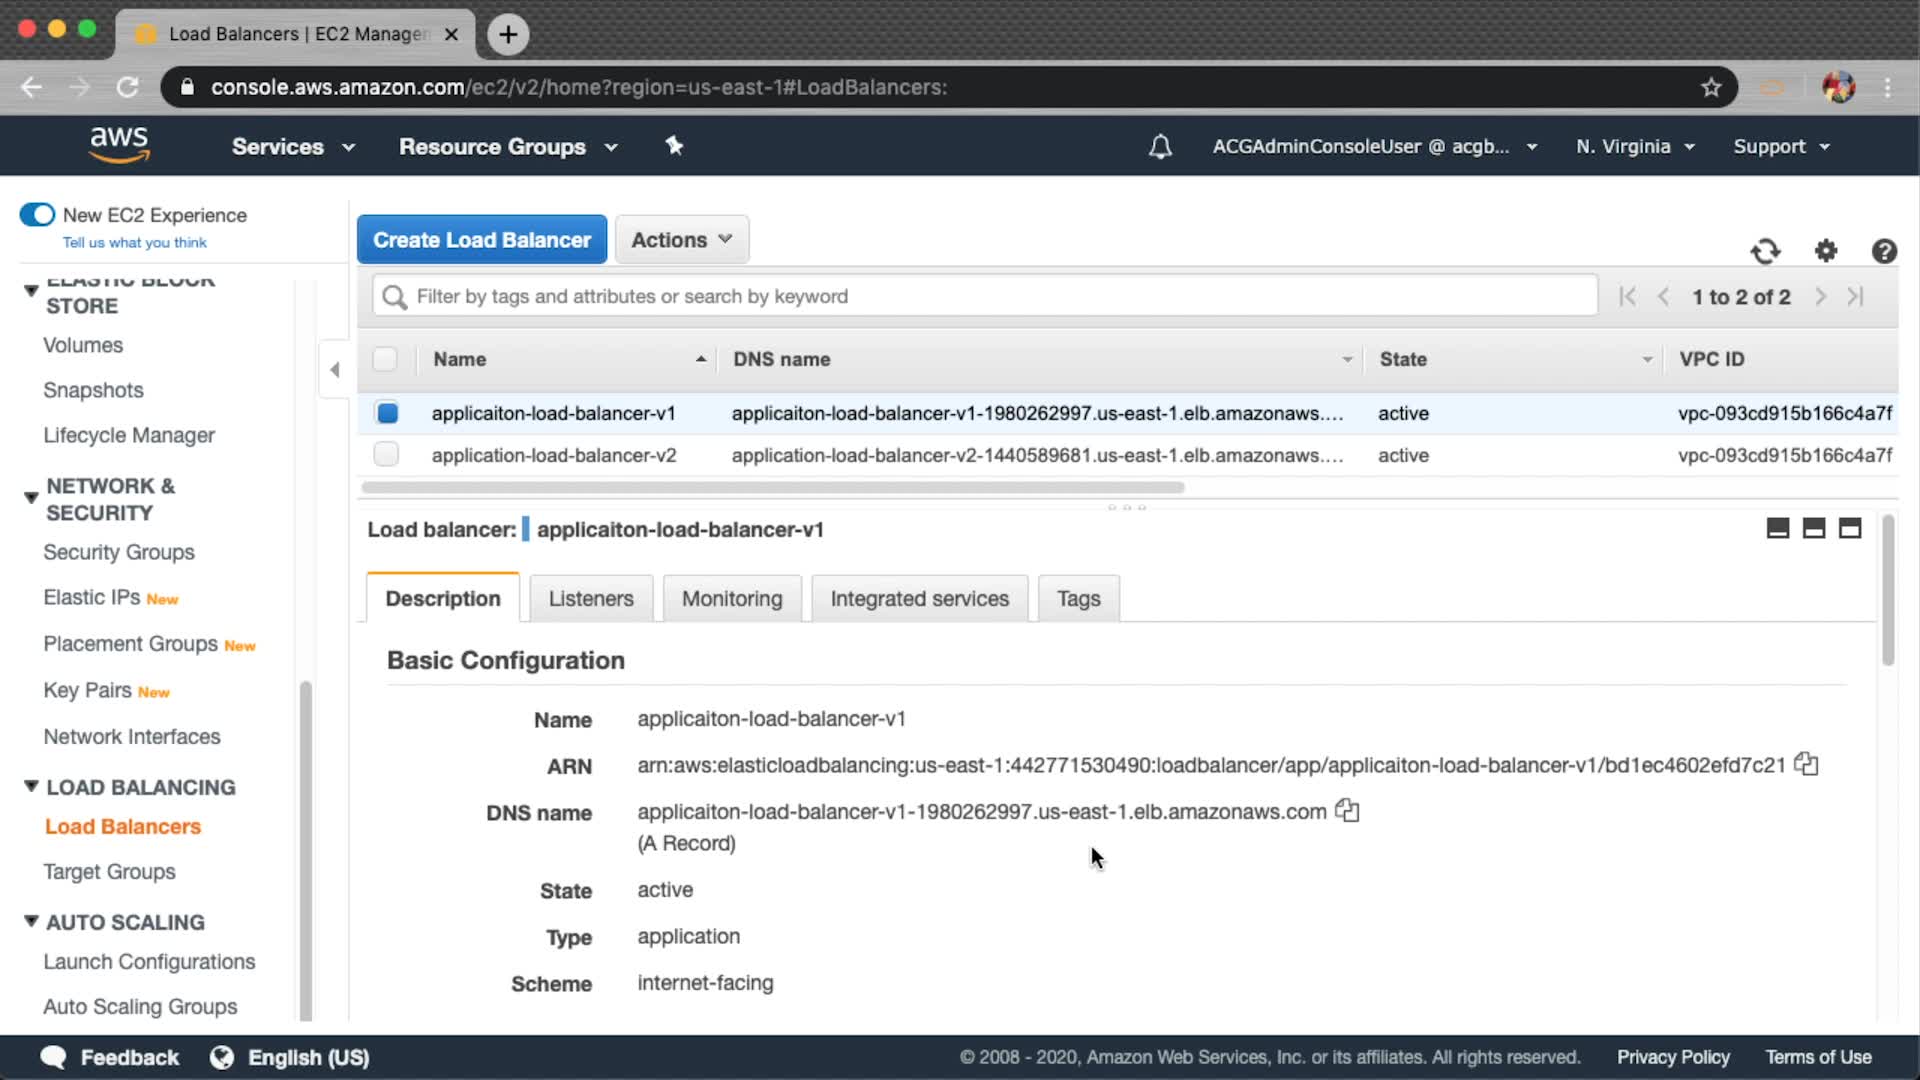Toggle the New EC2 Experience switch
The image size is (1920, 1080).
pyautogui.click(x=38, y=215)
